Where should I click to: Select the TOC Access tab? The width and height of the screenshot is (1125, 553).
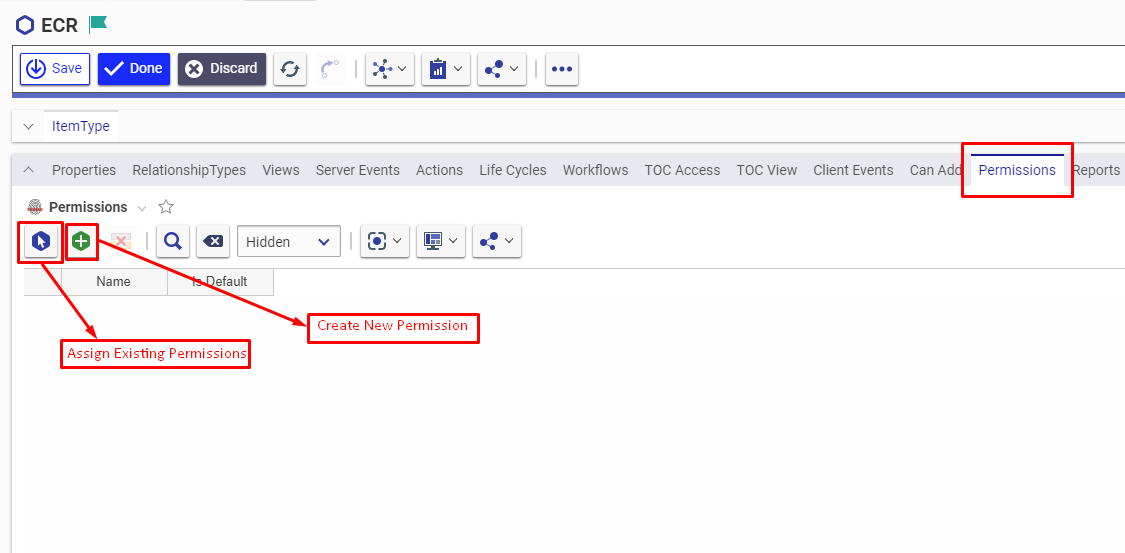(x=682, y=170)
